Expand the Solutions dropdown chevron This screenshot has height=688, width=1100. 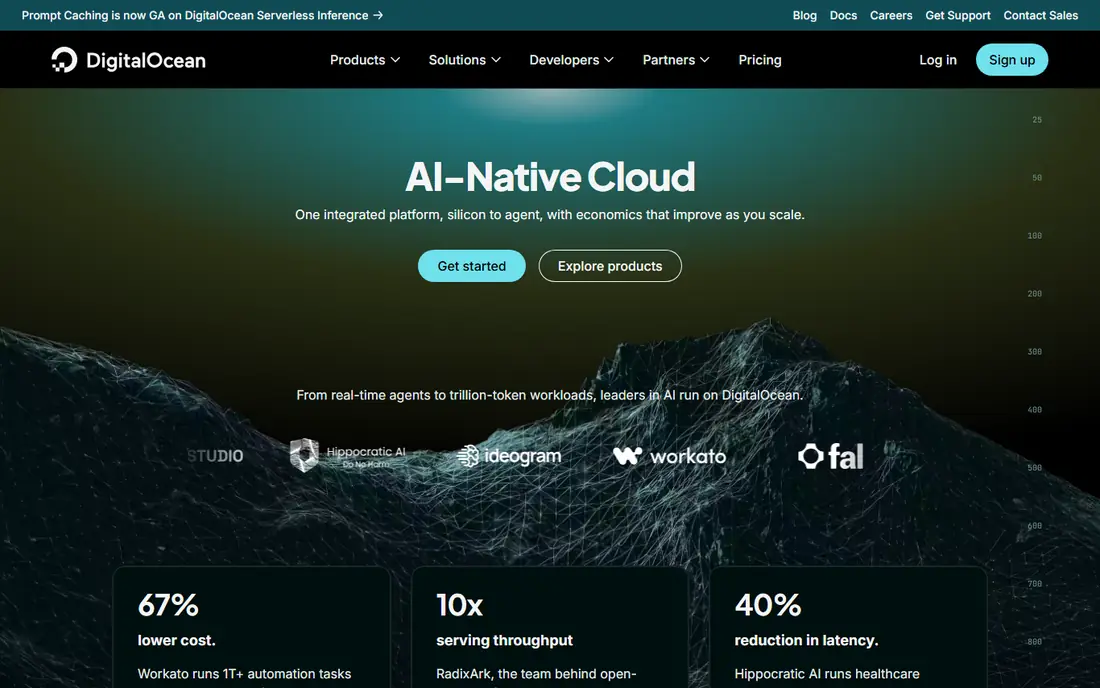(x=496, y=60)
